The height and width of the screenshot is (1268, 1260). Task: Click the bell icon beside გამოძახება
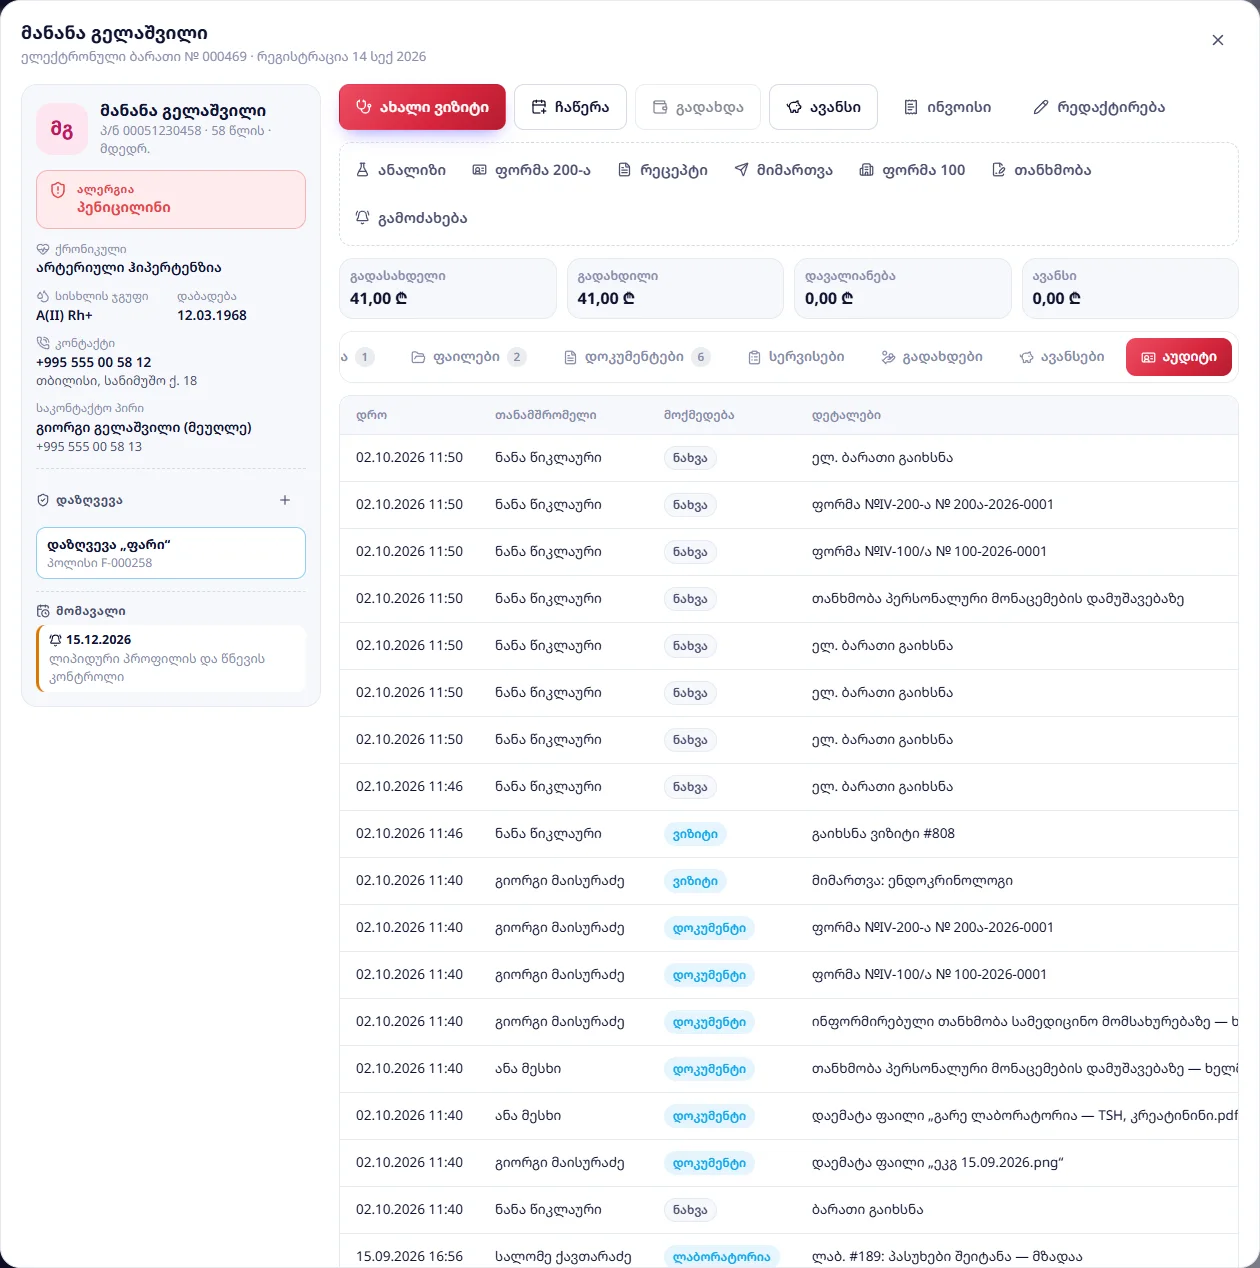(x=363, y=218)
